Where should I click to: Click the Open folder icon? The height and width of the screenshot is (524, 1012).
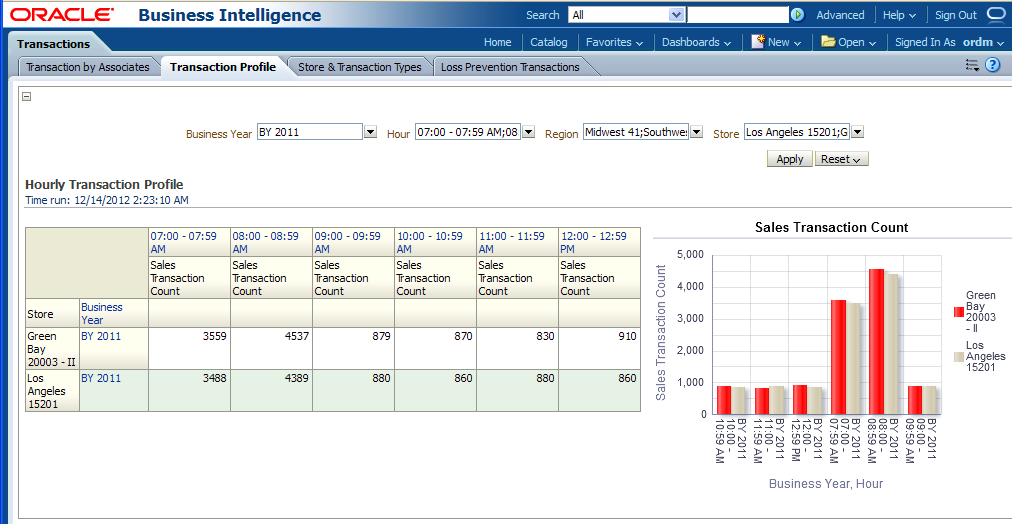click(828, 42)
